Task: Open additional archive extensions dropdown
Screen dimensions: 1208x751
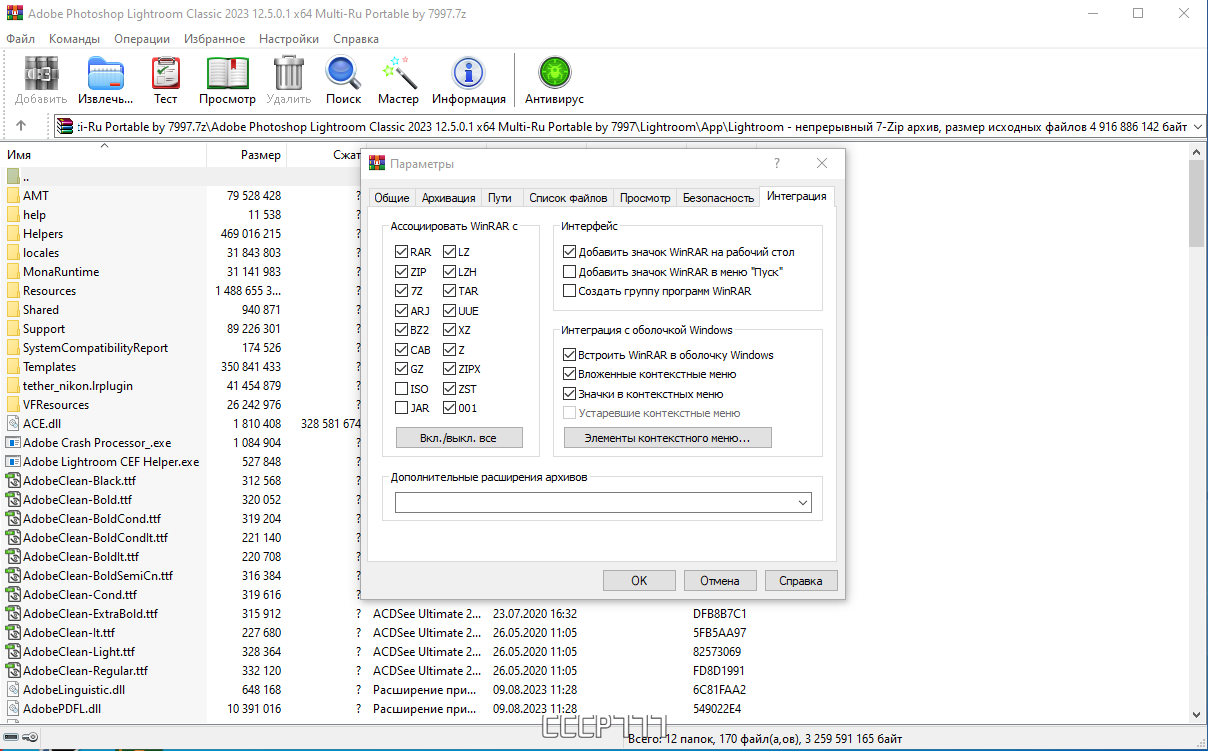Action: [x=804, y=503]
